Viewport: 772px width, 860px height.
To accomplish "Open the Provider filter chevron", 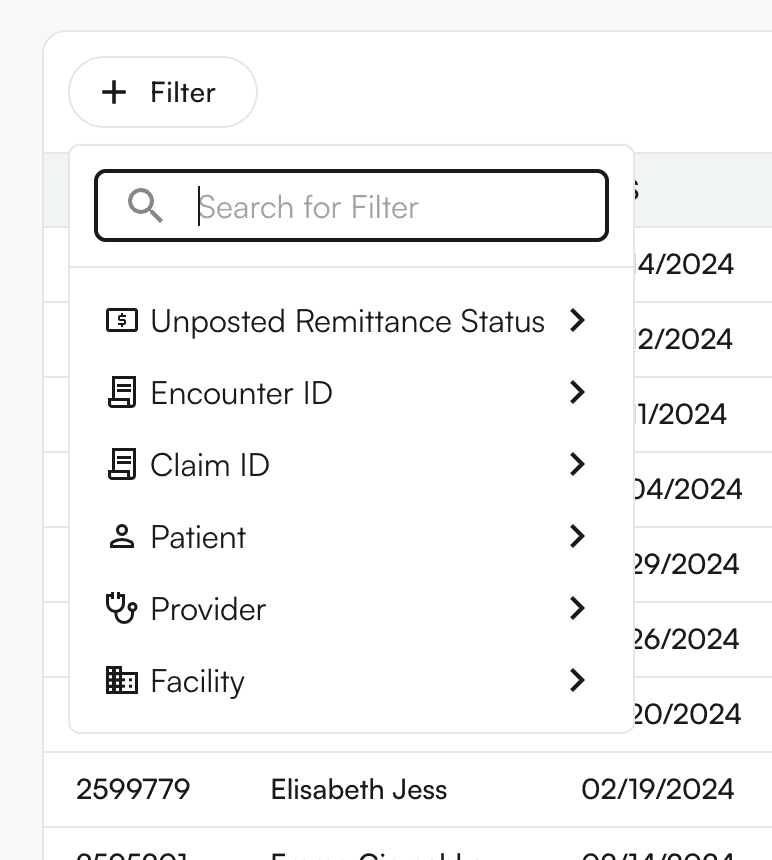I will [576, 609].
